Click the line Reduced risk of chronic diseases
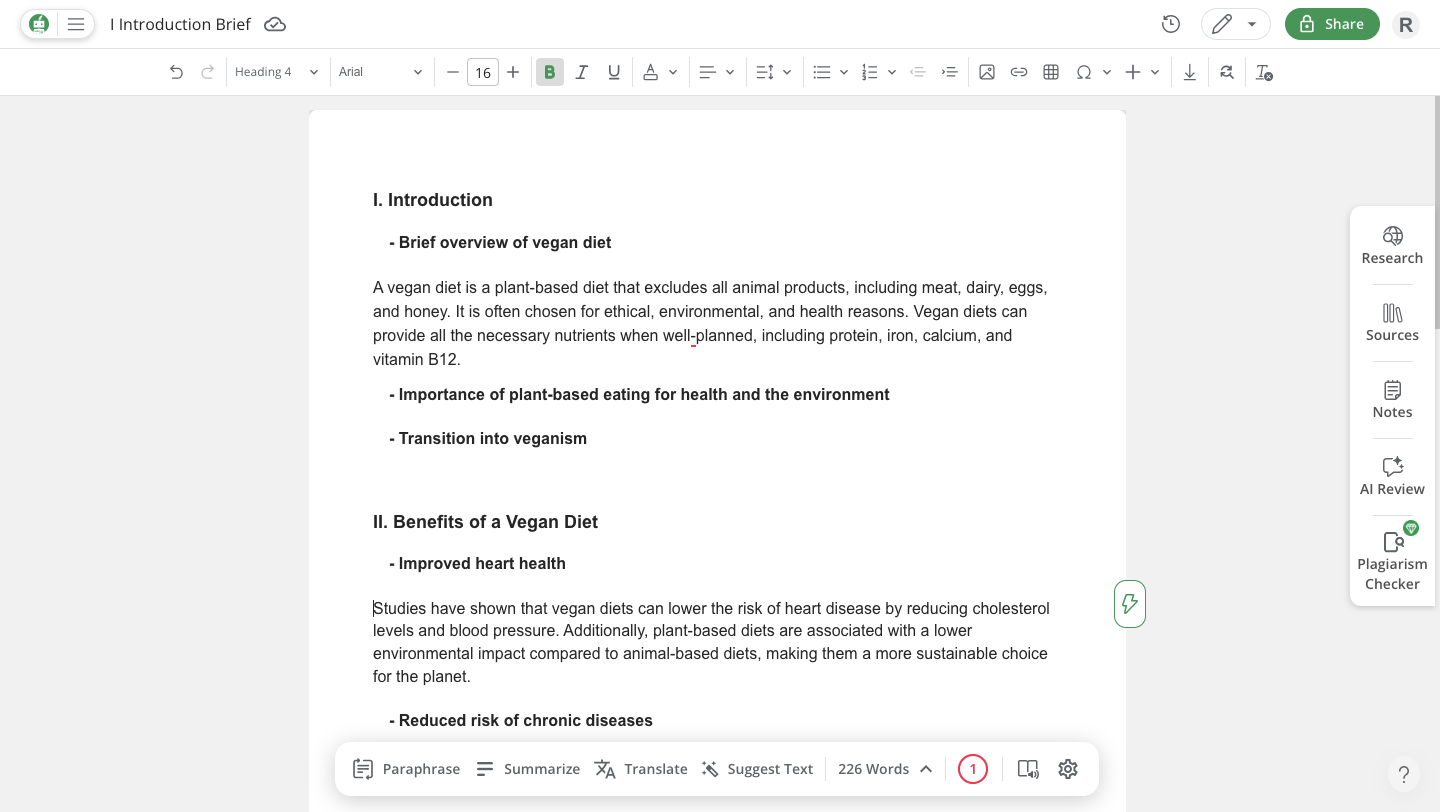The image size is (1440, 812). click(x=521, y=721)
